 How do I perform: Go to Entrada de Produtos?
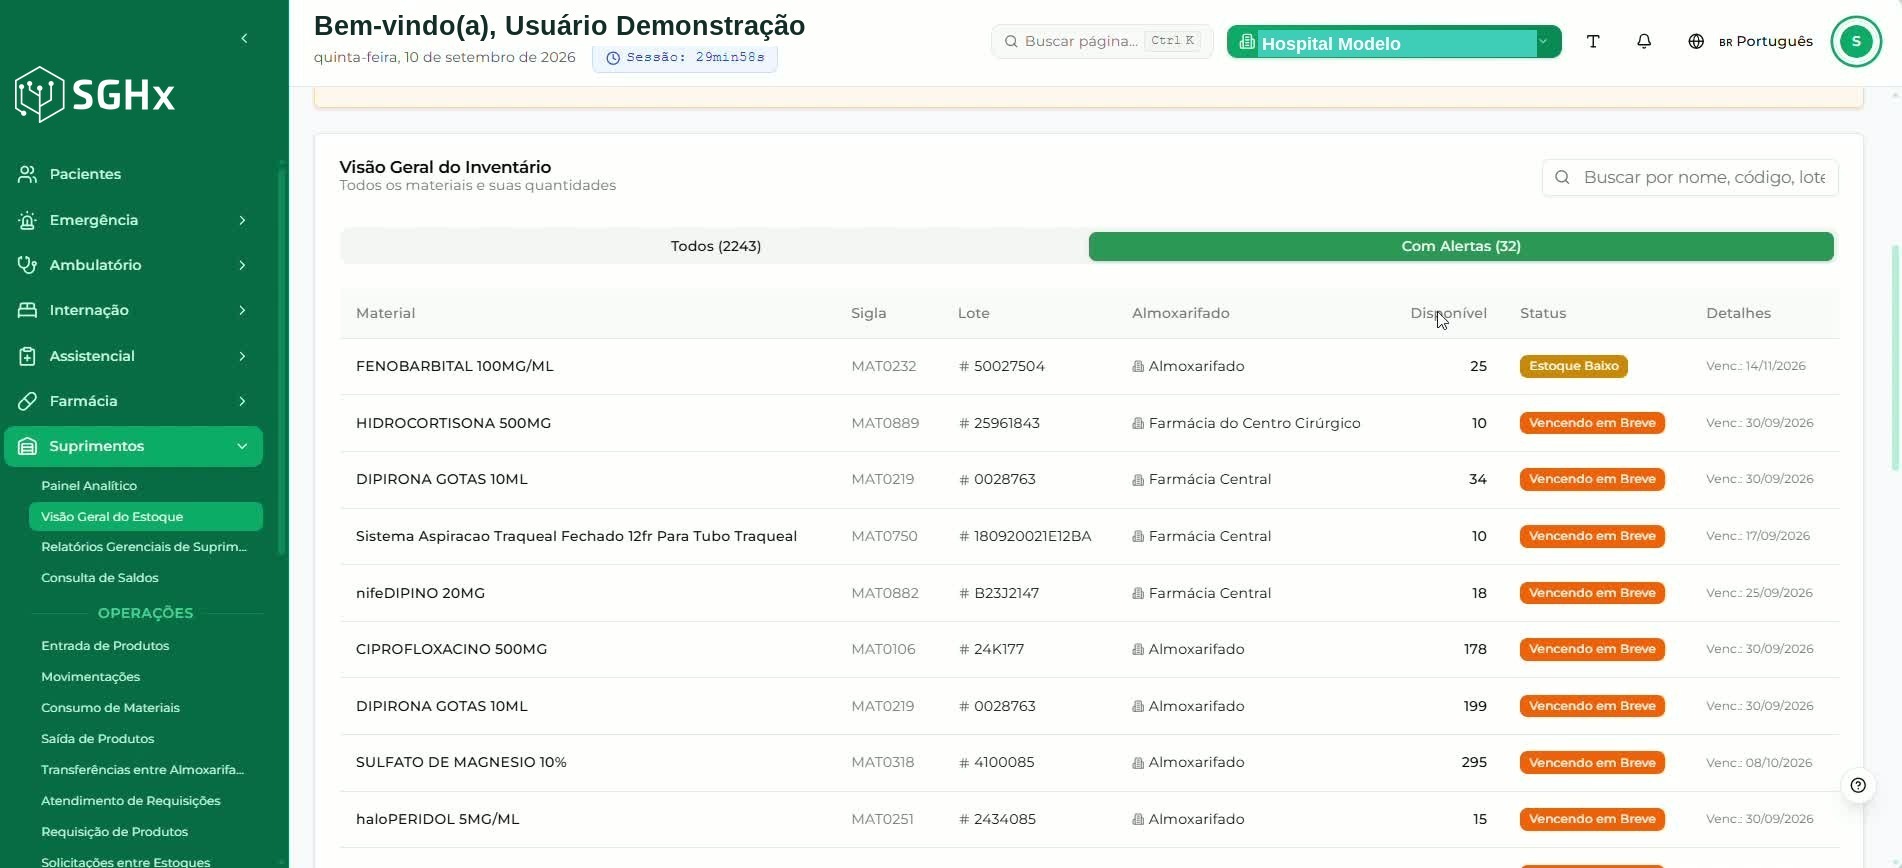point(105,646)
